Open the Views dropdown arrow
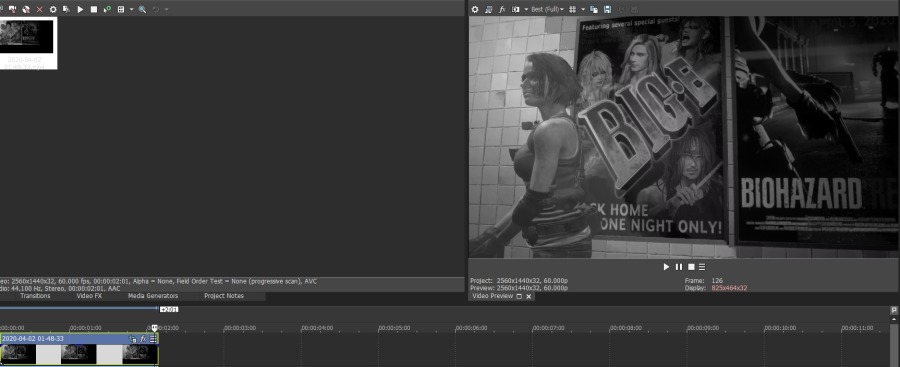The height and width of the screenshot is (367, 900). click(131, 9)
